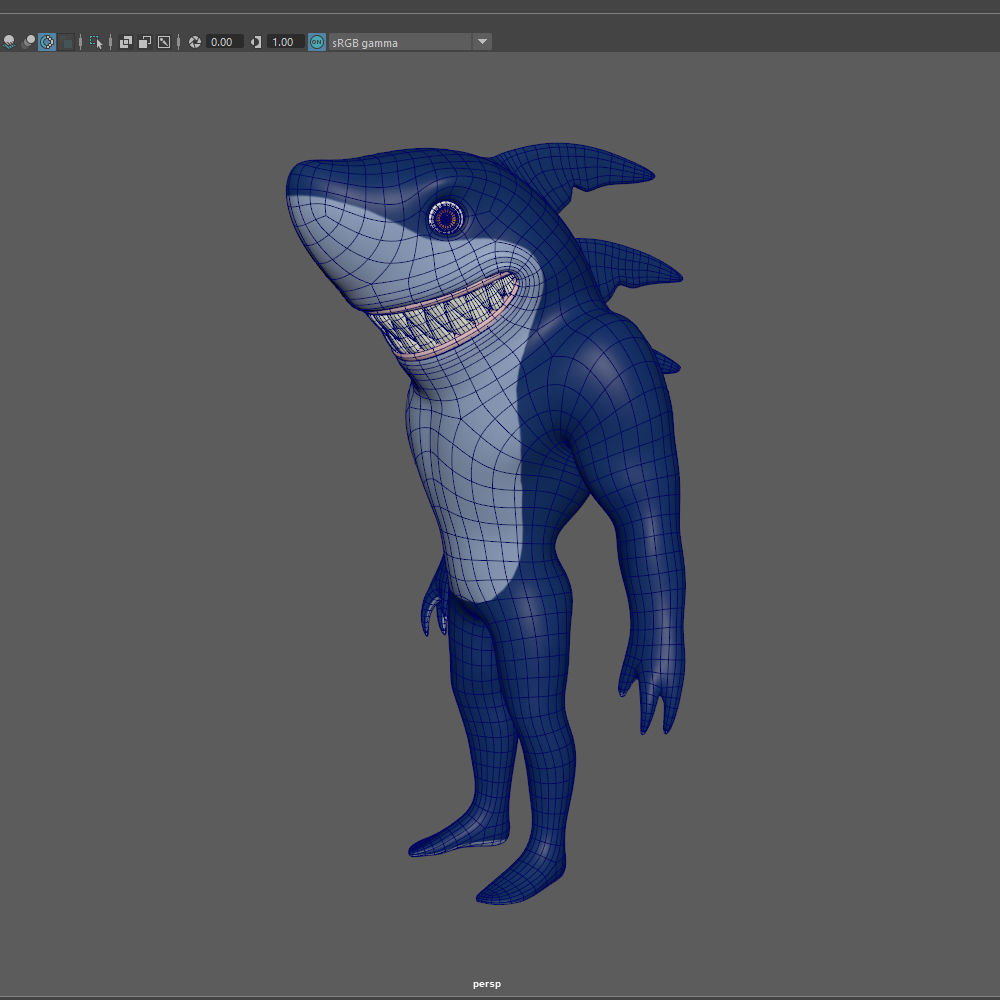1000x1000 pixels.
Task: Toggle screen space ambient occlusion icon
Action: click(x=28, y=42)
